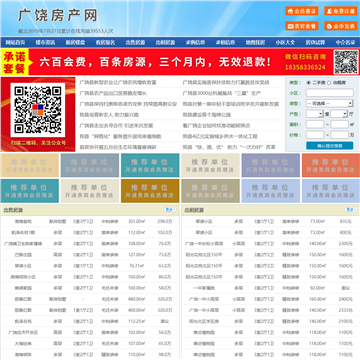The image size is (360, 360).
Task: Click the 金币充值 coin recharge button
Action: 341,26
